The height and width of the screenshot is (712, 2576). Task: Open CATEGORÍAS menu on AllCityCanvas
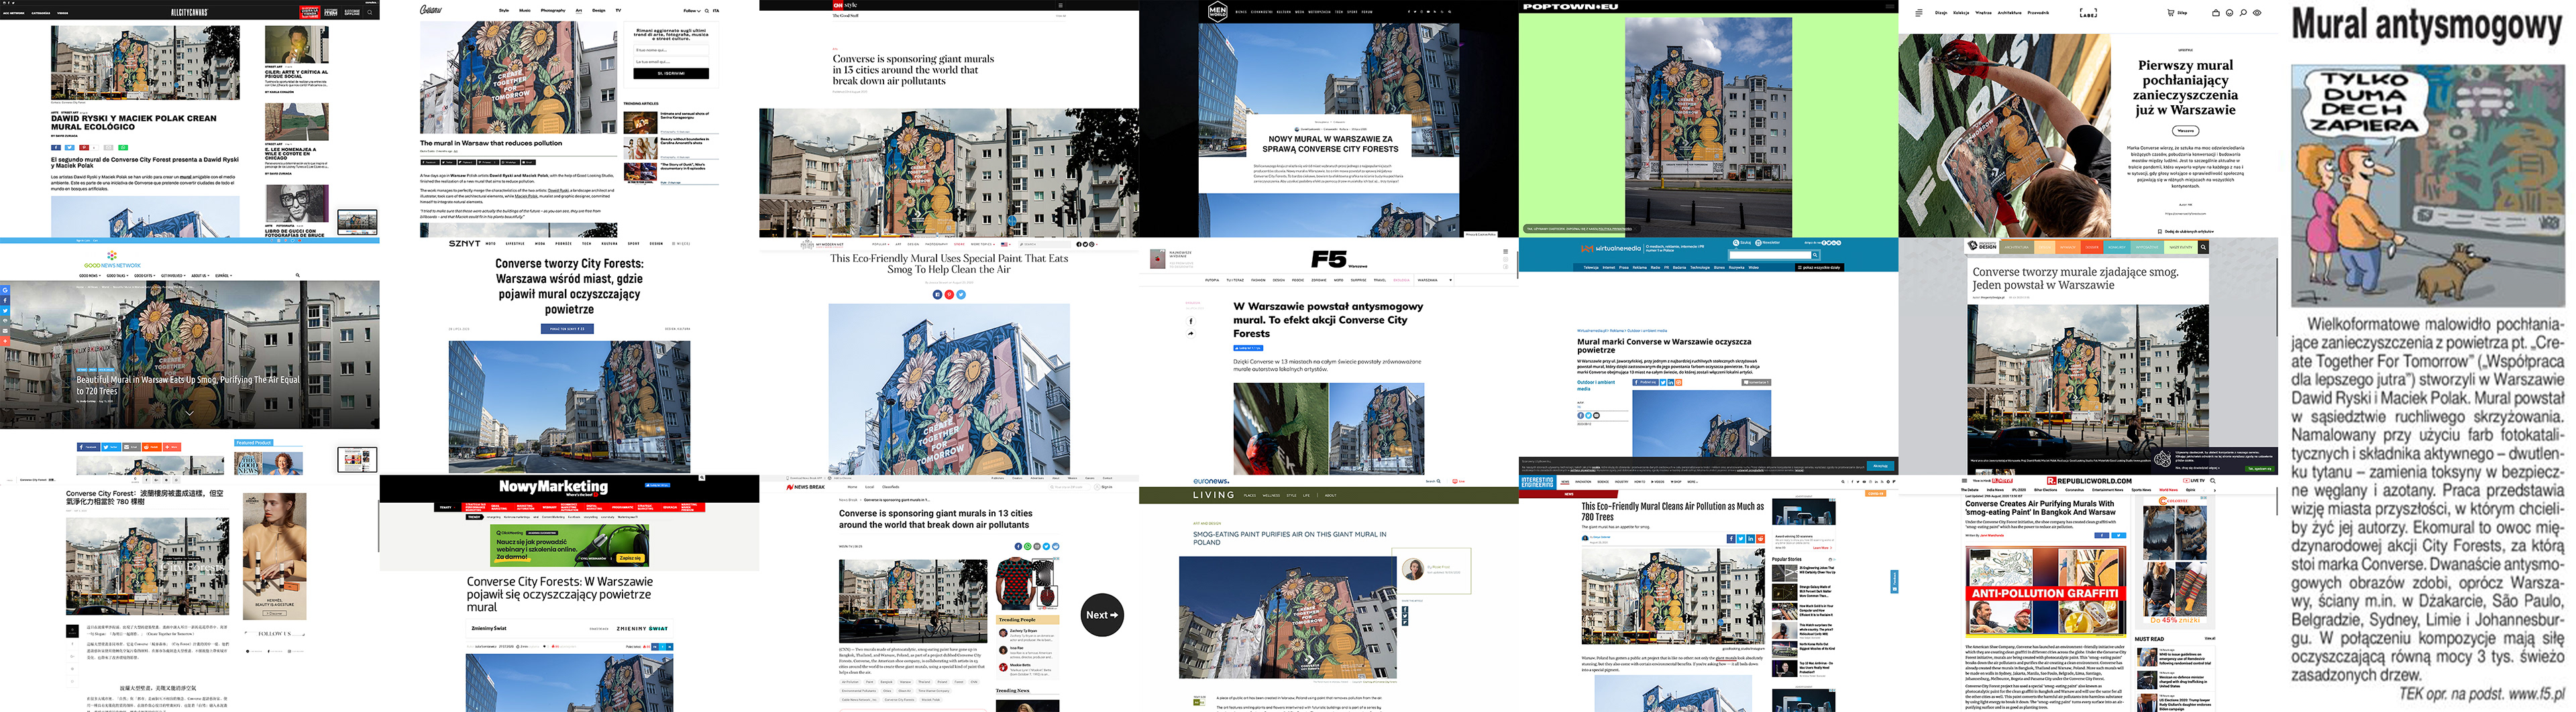click(41, 13)
